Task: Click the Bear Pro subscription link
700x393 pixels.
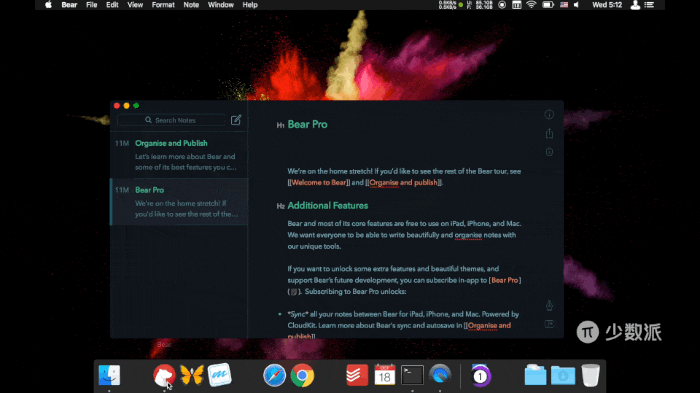Action: (504, 280)
